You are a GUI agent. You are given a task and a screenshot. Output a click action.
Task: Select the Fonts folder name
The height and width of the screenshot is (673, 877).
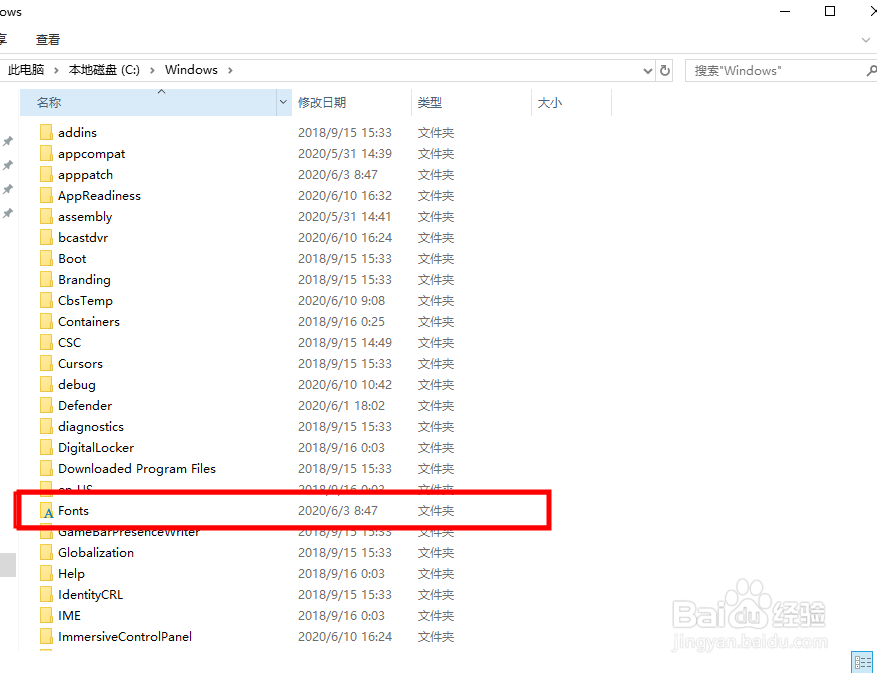[x=73, y=510]
